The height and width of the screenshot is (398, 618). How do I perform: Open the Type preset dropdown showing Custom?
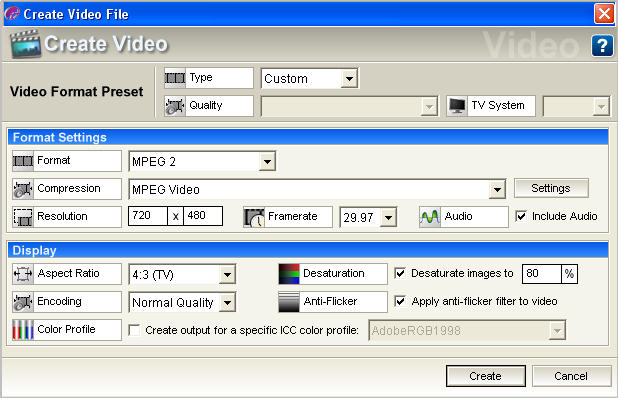309,78
